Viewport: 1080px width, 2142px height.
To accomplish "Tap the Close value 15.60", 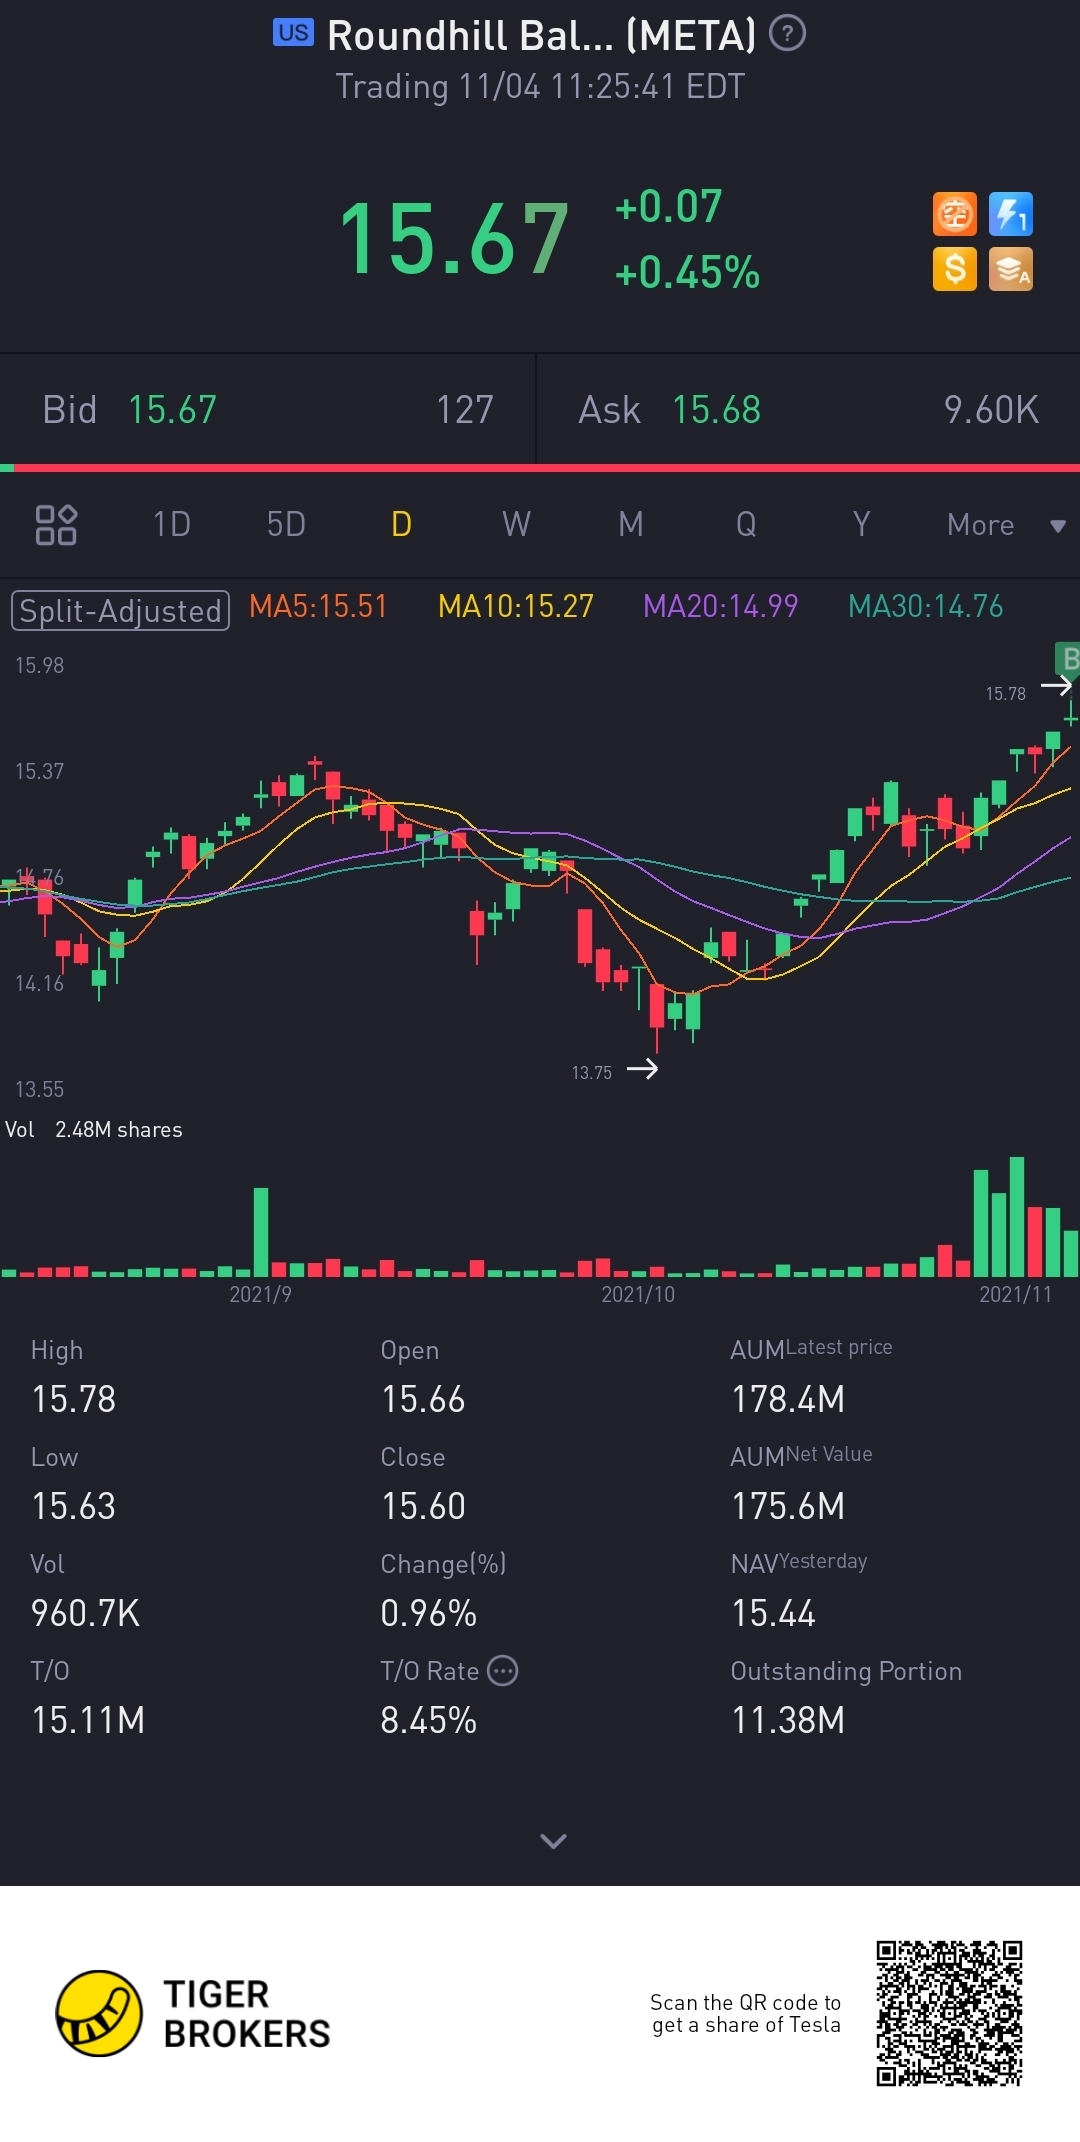I will [x=423, y=1506].
